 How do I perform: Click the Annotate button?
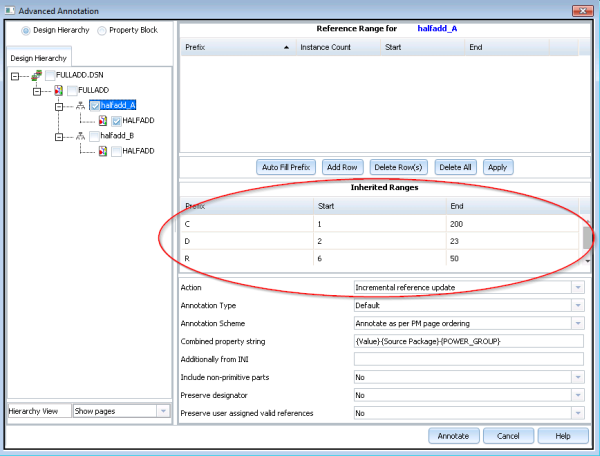tap(455, 436)
